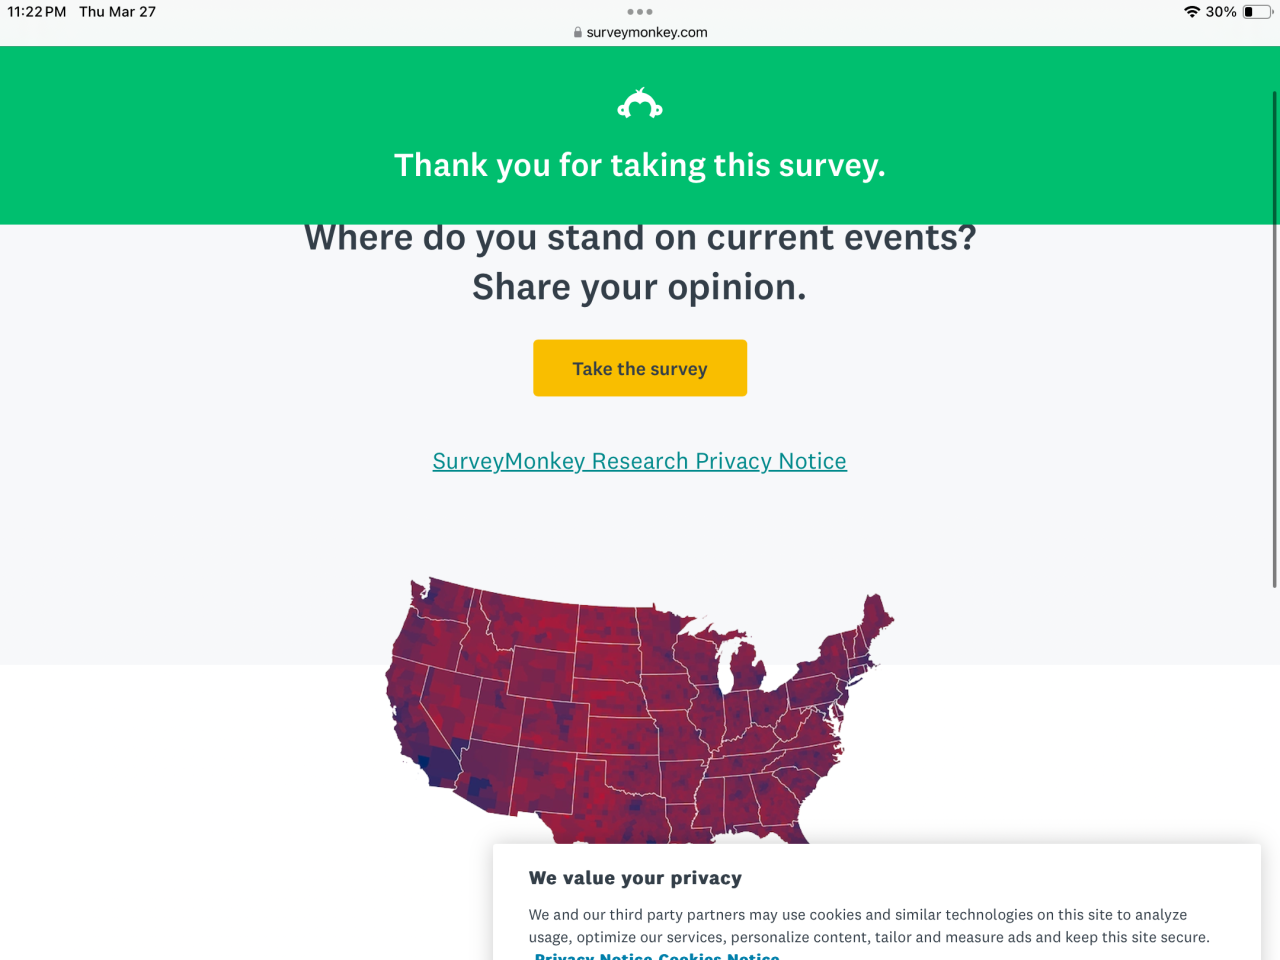
Task: Tap the Wi-Fi status icon
Action: tap(1191, 12)
